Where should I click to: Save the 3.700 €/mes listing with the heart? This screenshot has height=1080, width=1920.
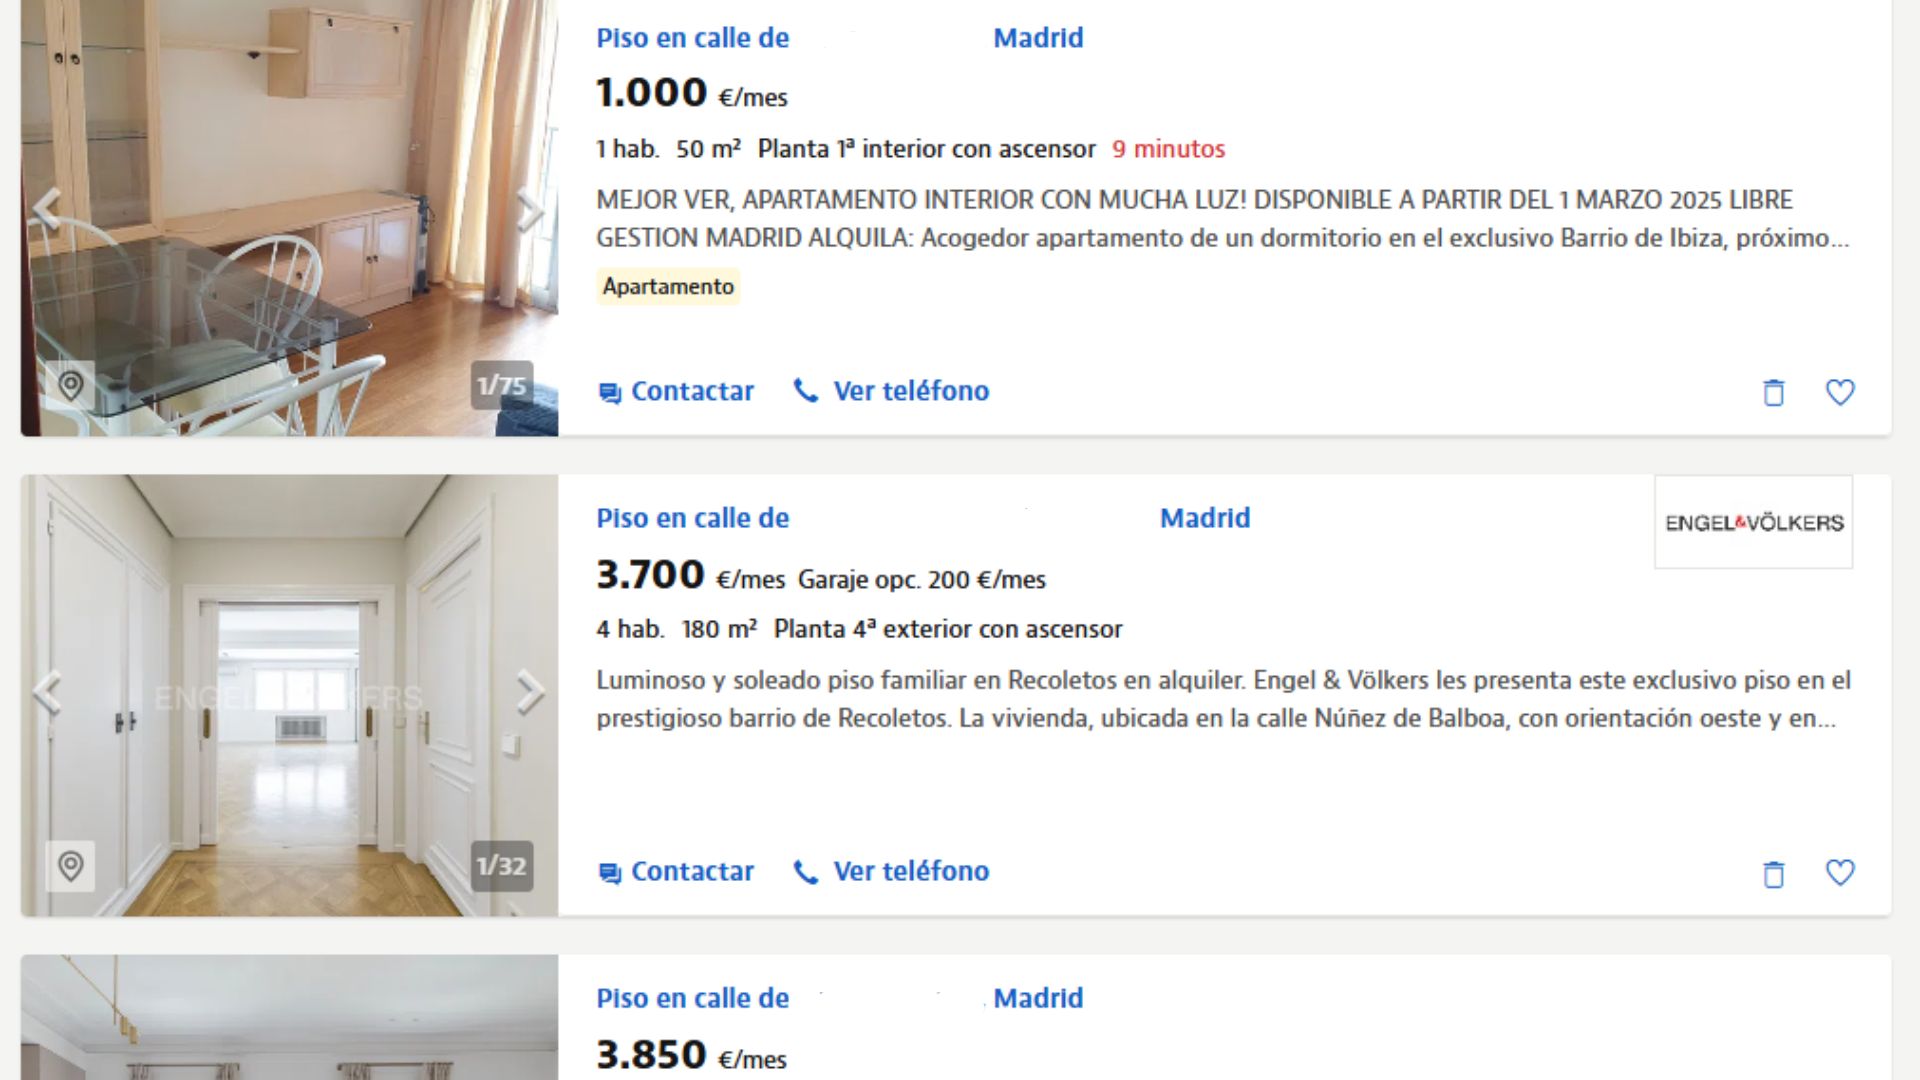click(1840, 873)
